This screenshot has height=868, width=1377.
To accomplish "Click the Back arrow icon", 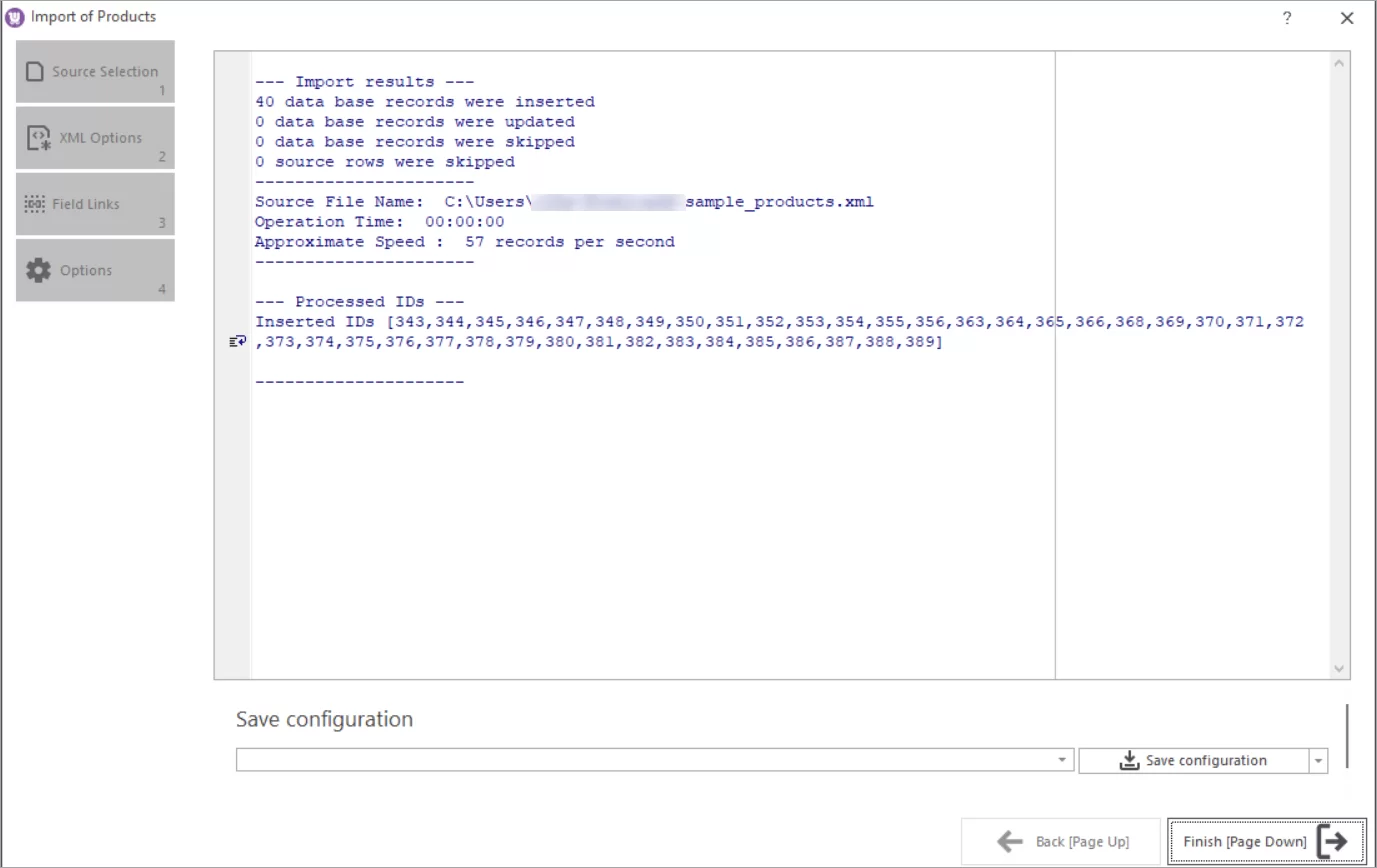I will point(1007,842).
